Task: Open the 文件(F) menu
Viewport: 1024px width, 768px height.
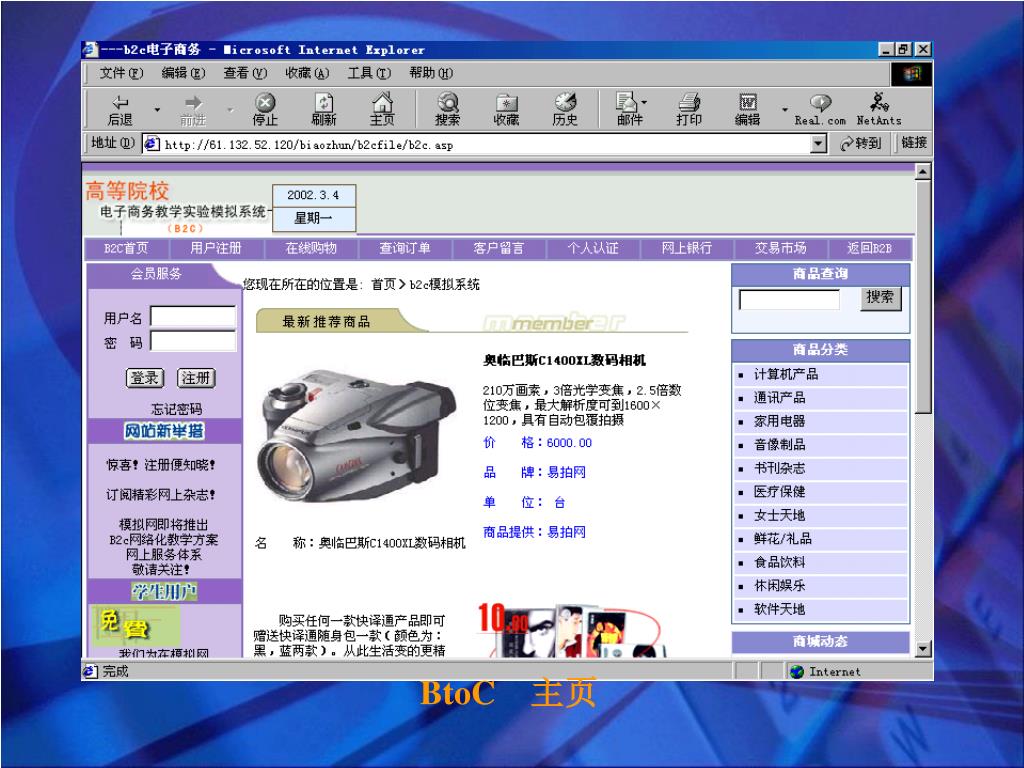Action: [x=121, y=73]
